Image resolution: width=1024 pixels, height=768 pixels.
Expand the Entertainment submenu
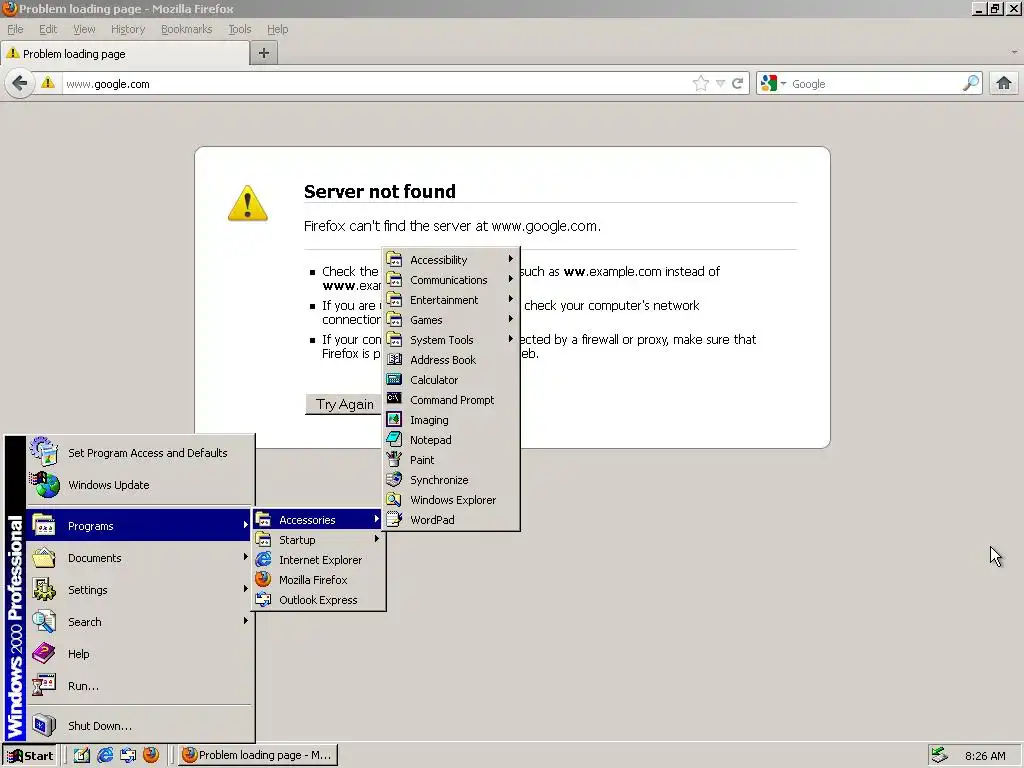pyautogui.click(x=451, y=300)
